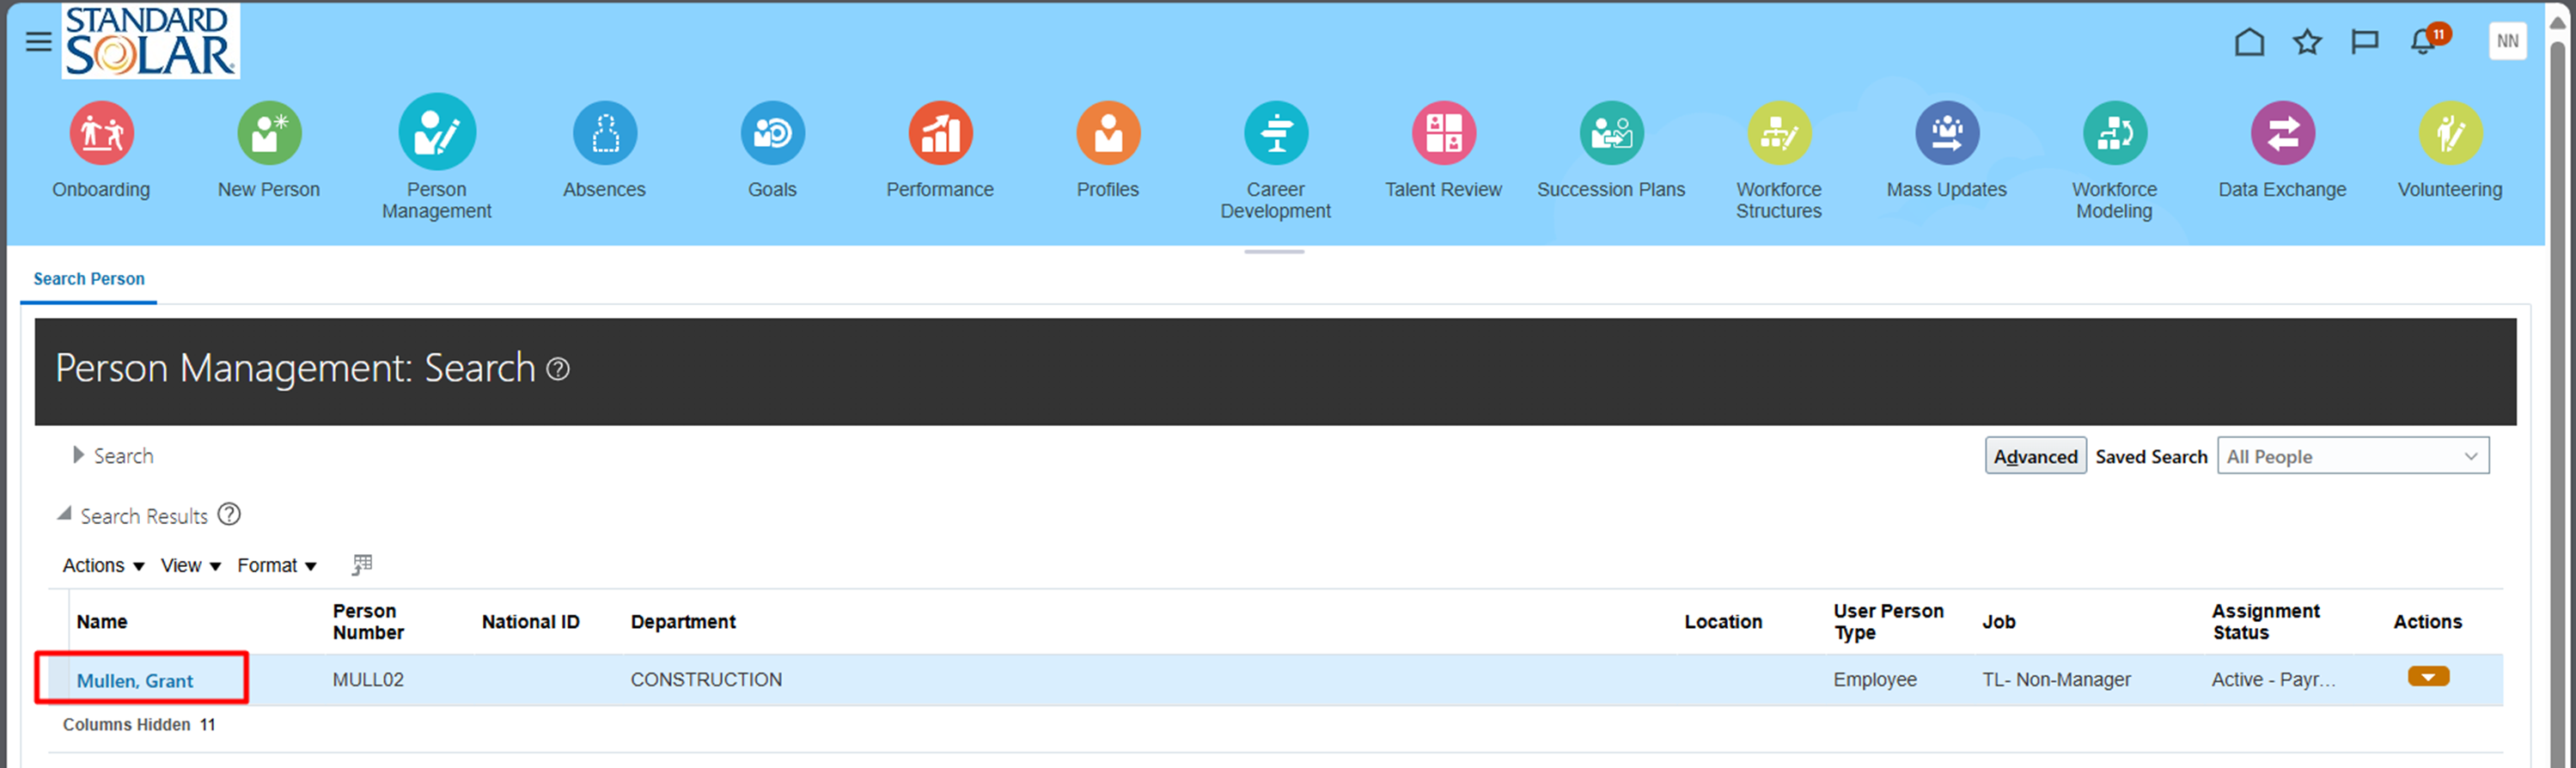Click the User Person Type column header
Viewport: 2576px width, 768px height.
pyautogui.click(x=1888, y=622)
